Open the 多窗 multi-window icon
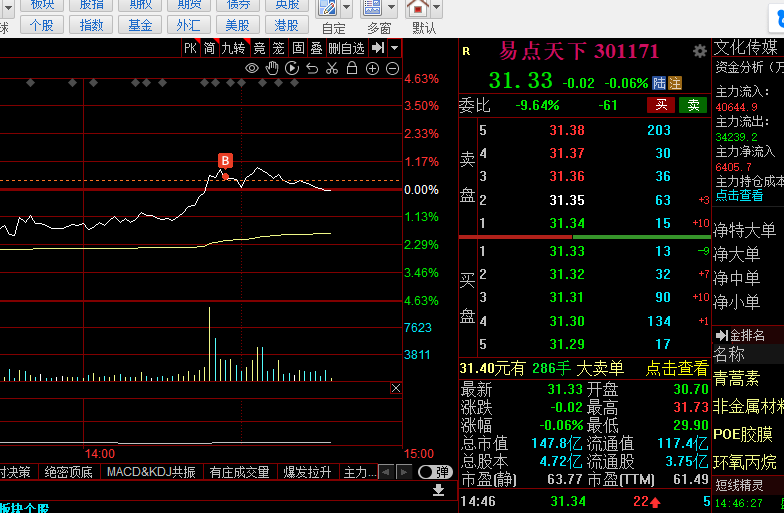 pos(372,8)
